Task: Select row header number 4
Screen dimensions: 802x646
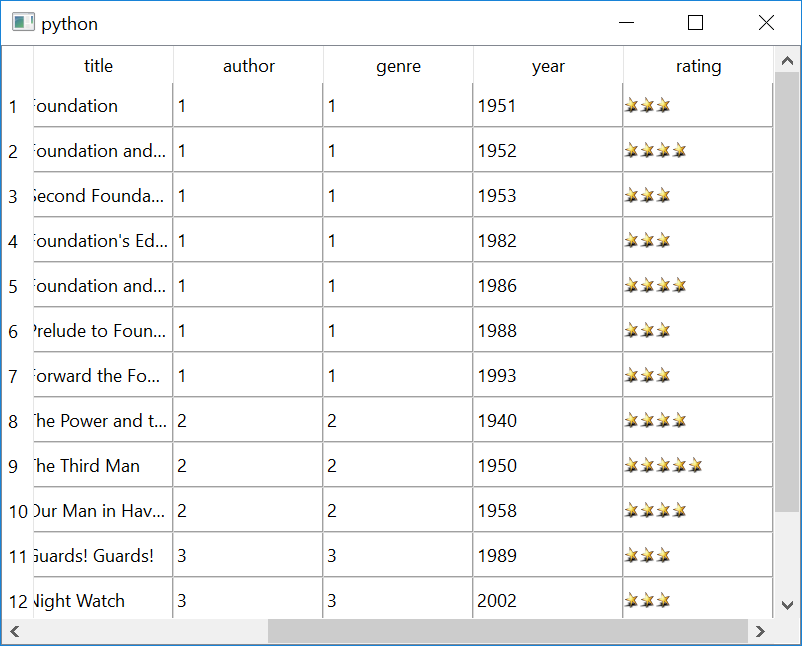Action: [x=14, y=241]
